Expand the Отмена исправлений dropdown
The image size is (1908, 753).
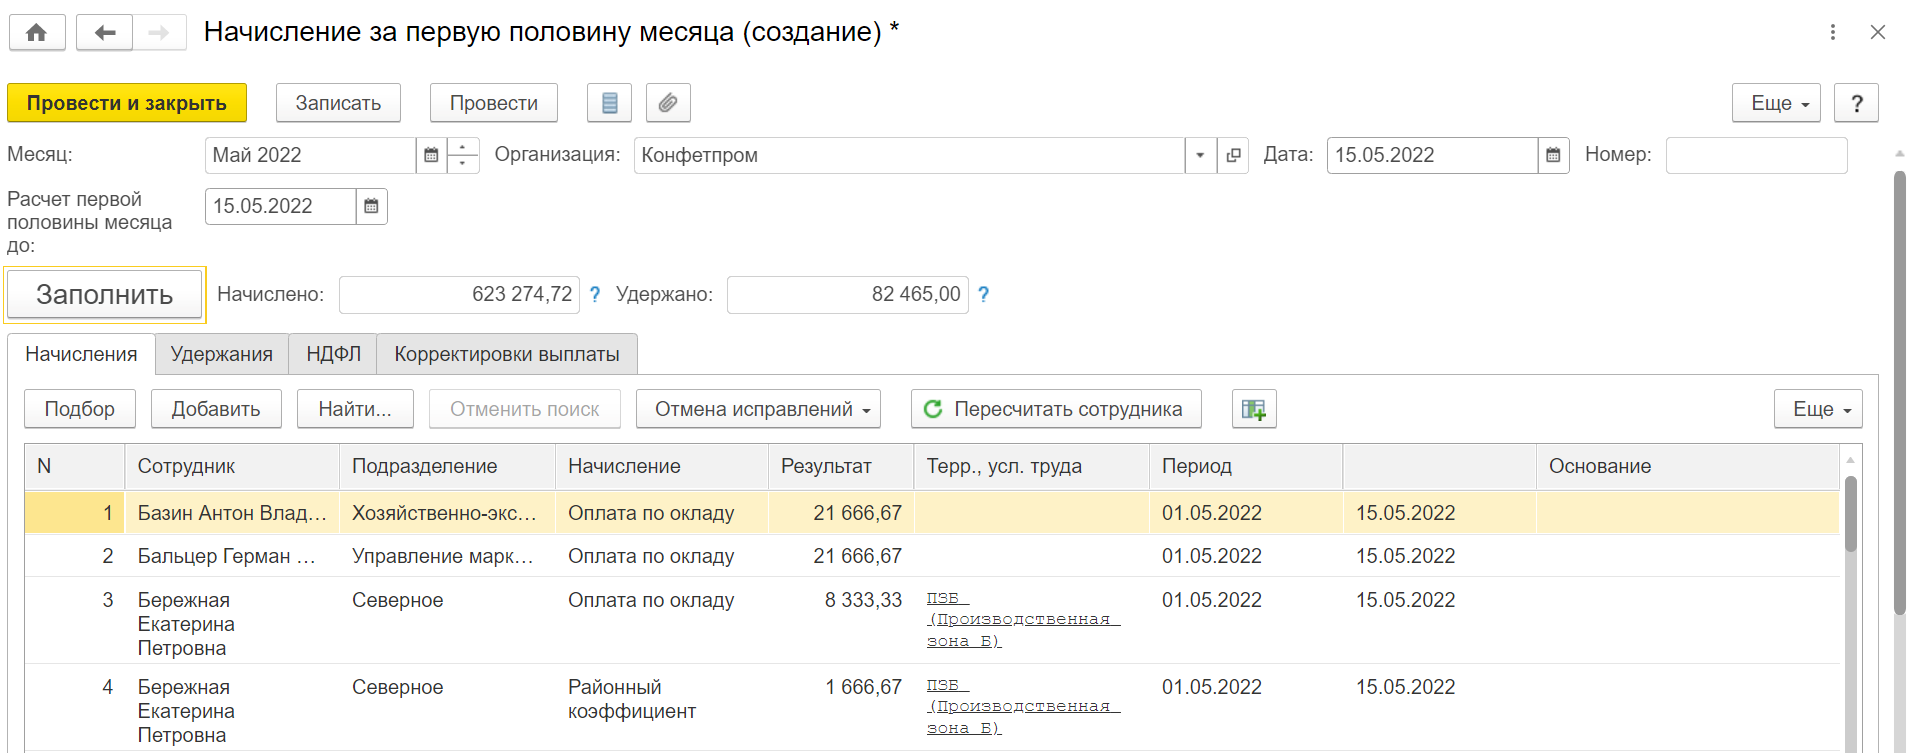758,409
